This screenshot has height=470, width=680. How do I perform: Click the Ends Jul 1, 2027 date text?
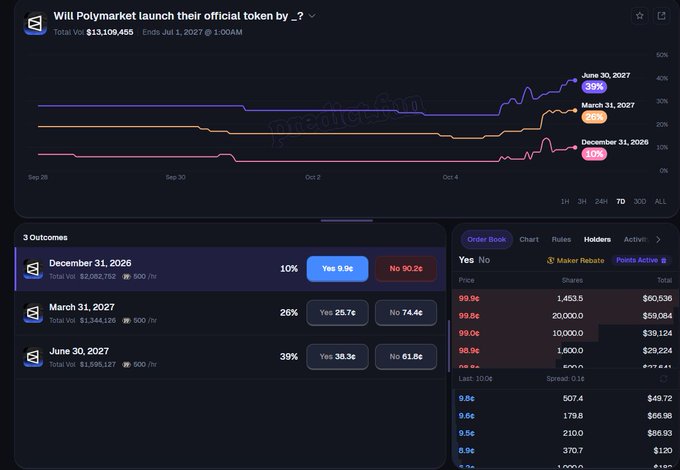(192, 32)
